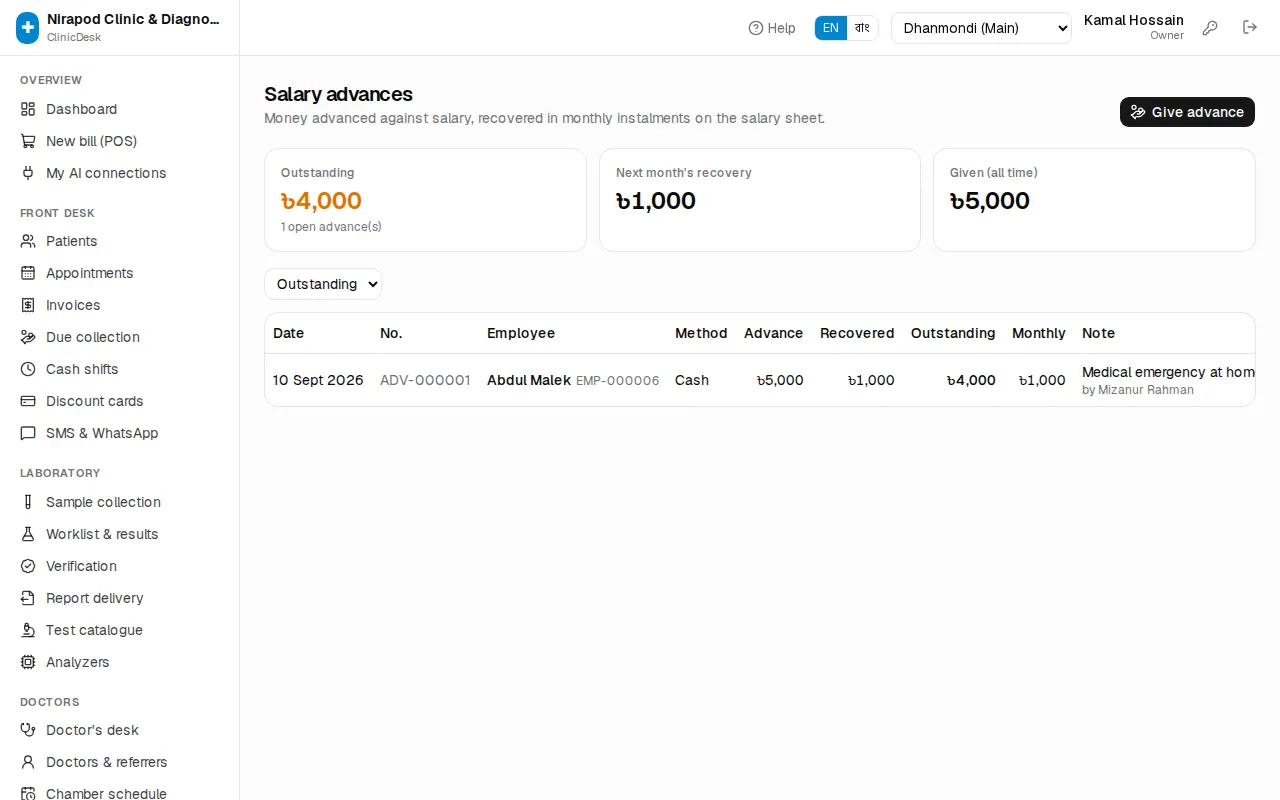Click the Doctor's desk stethoscope icon
The width and height of the screenshot is (1280, 800).
[28, 730]
